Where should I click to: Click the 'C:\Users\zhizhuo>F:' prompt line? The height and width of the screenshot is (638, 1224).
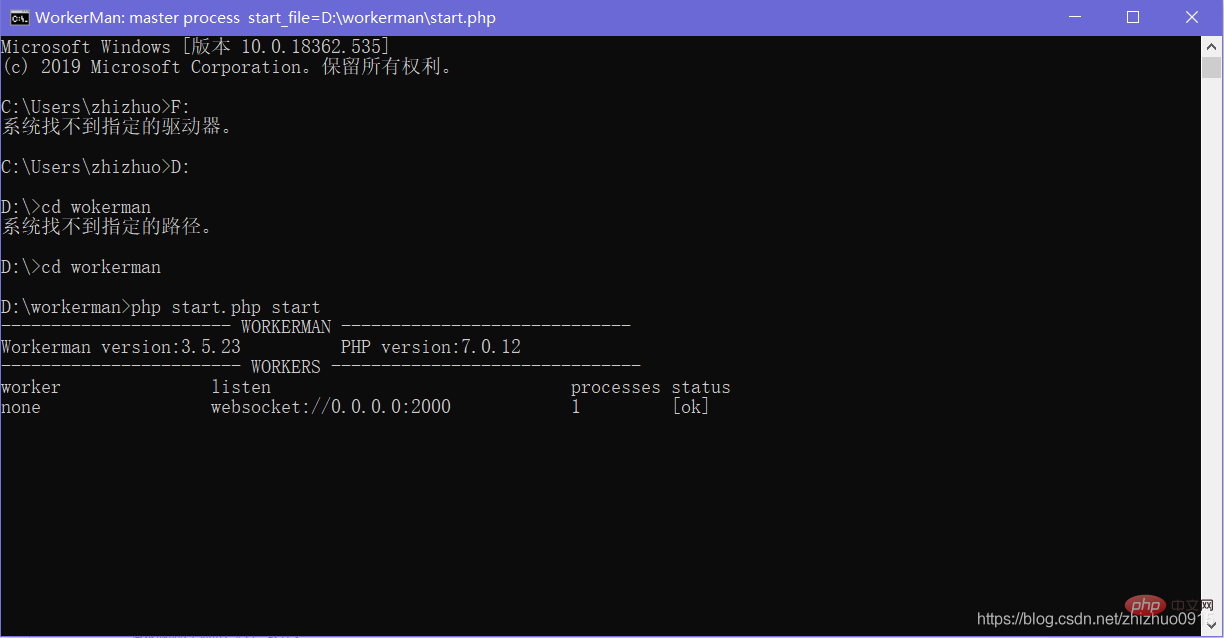point(96,107)
